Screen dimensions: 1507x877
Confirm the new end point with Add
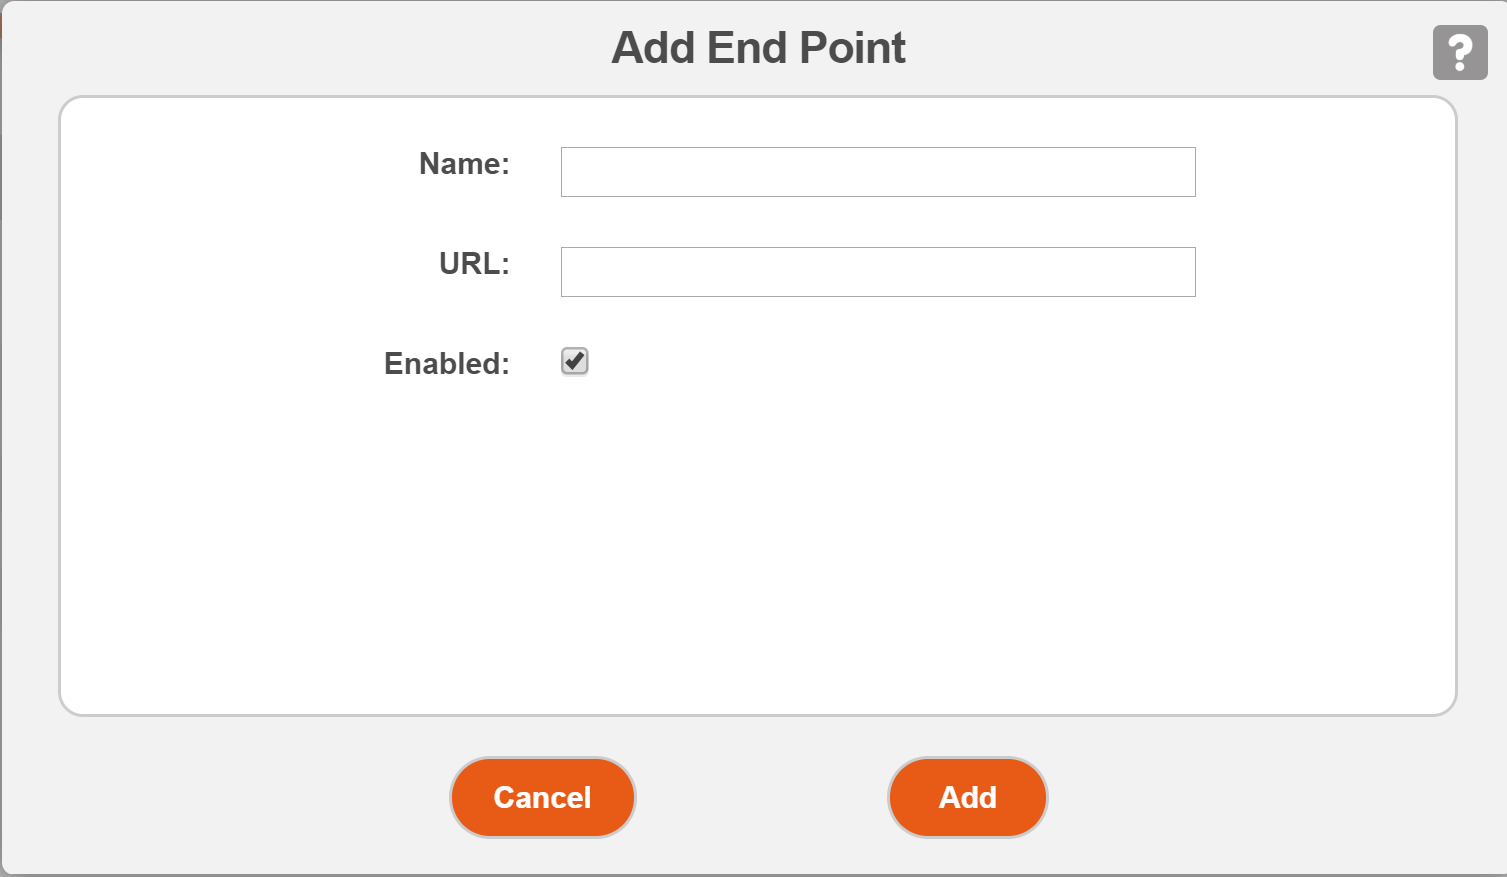967,797
